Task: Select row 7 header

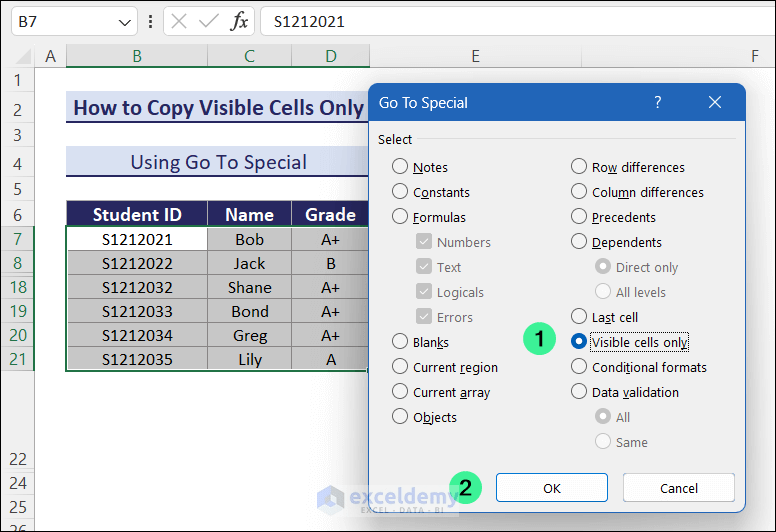Action: (x=17, y=239)
